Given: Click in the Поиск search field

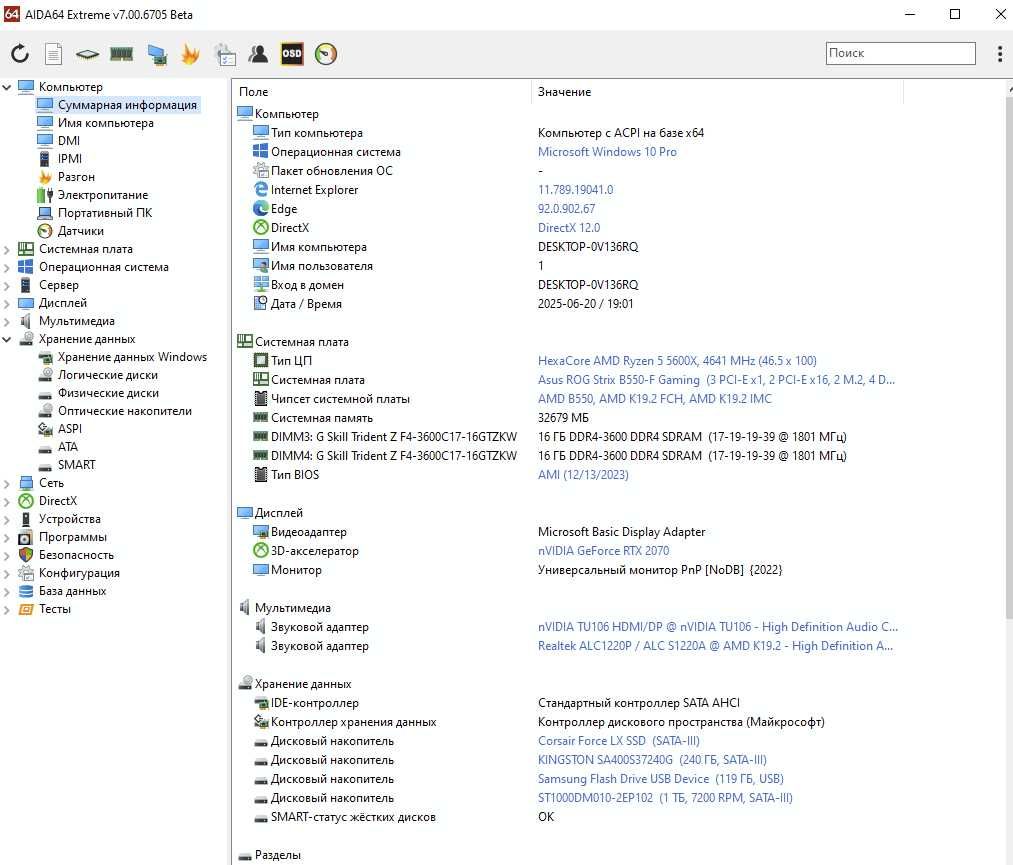Looking at the screenshot, I should (901, 53).
